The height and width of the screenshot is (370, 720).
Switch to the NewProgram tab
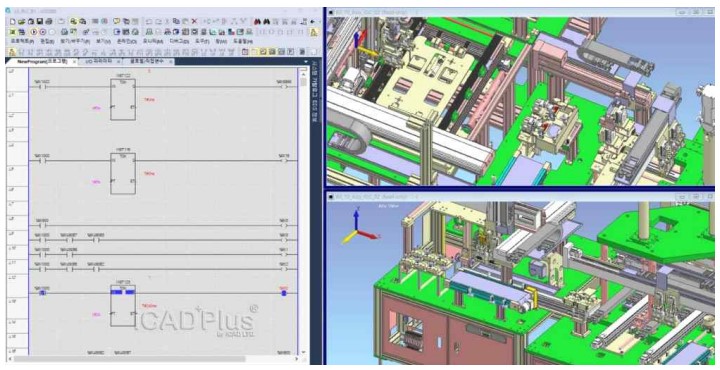click(42, 62)
